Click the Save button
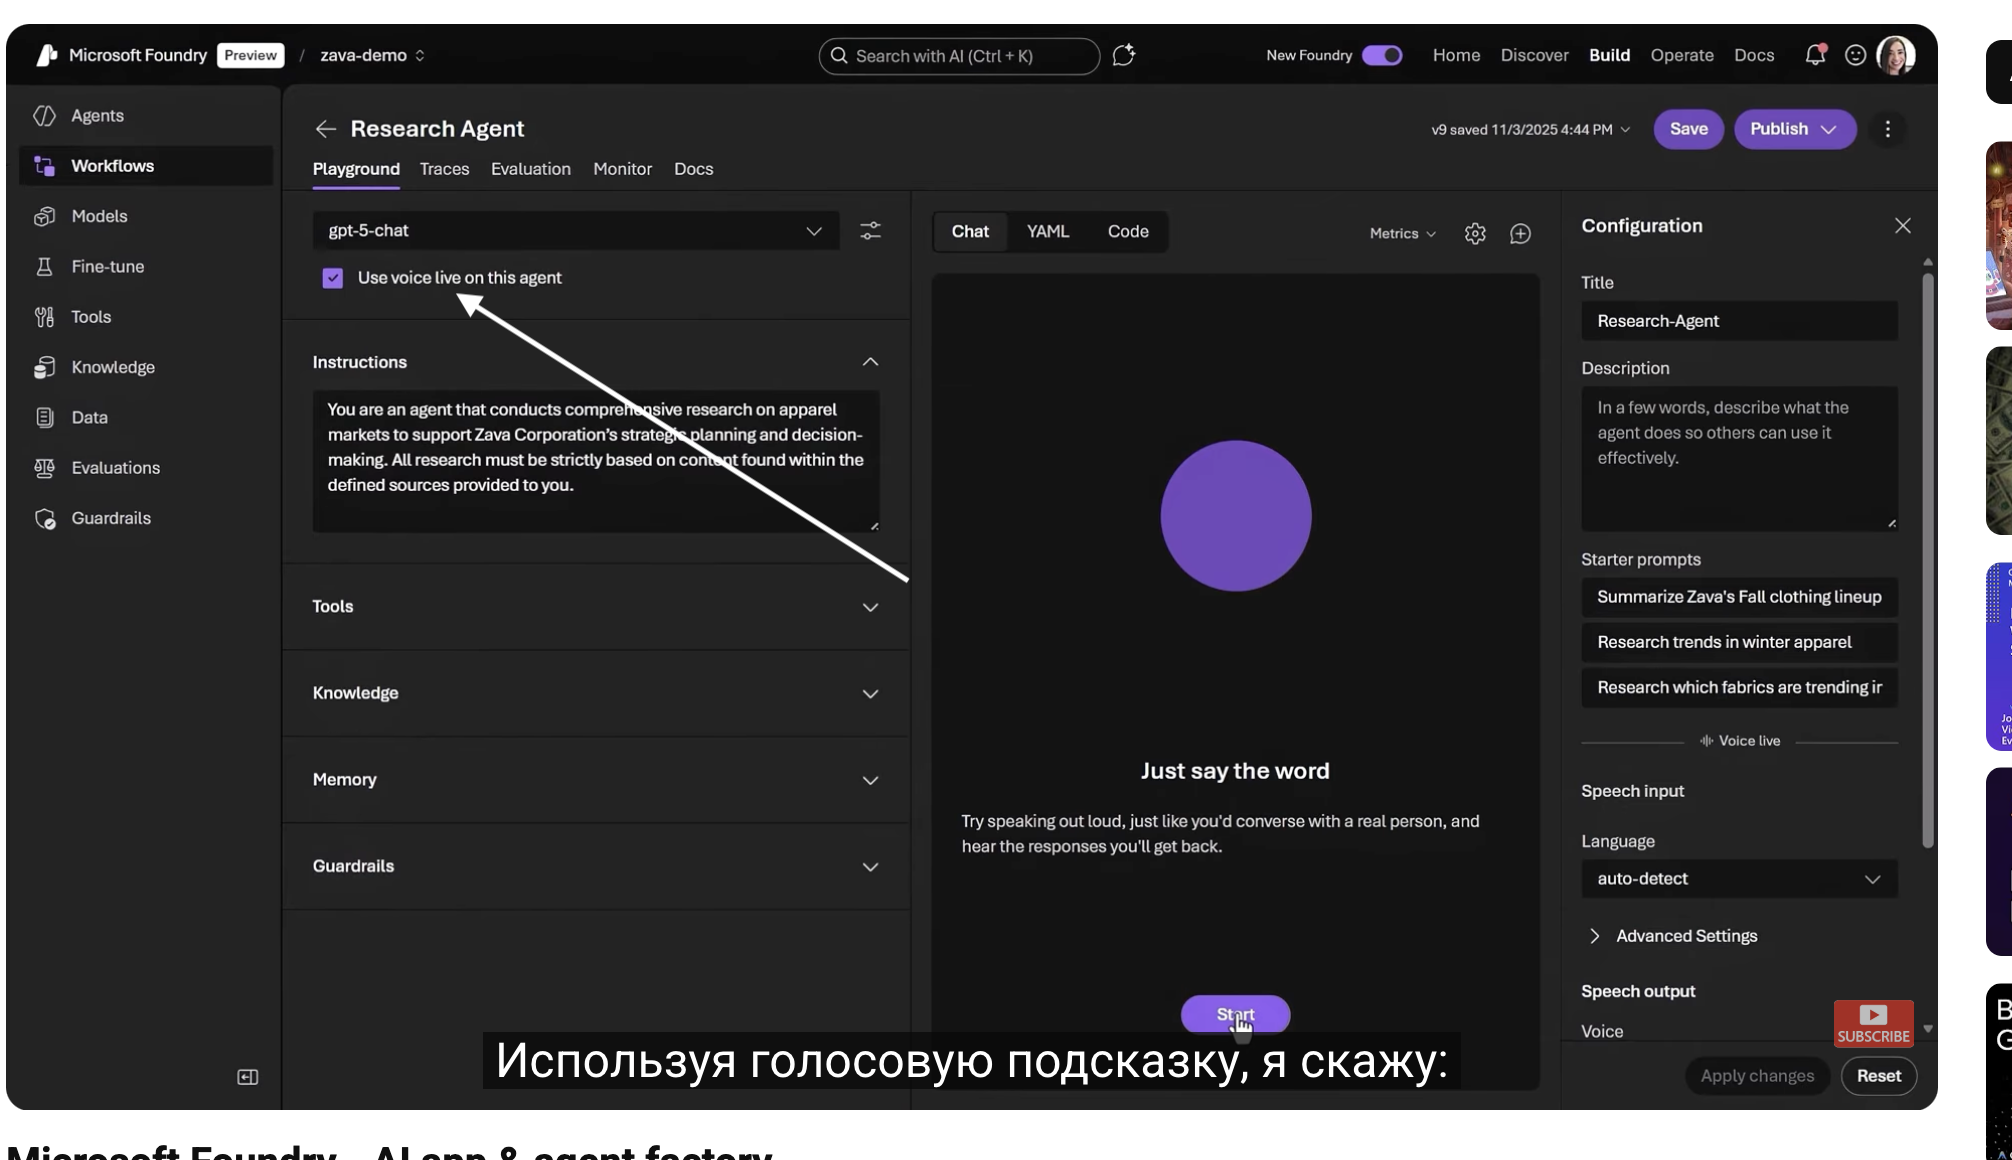Viewport: 2012px width, 1160px height. pos(1688,129)
